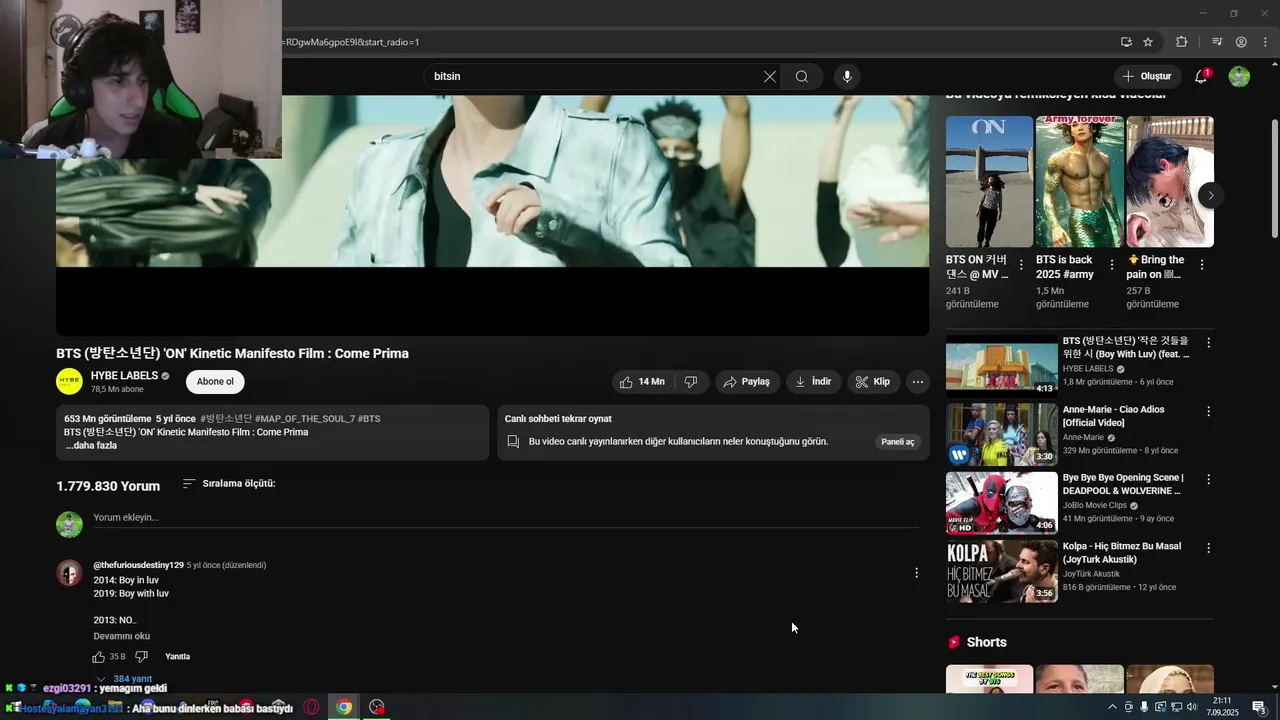Open options for Bring the pain on short

(x=1201, y=265)
